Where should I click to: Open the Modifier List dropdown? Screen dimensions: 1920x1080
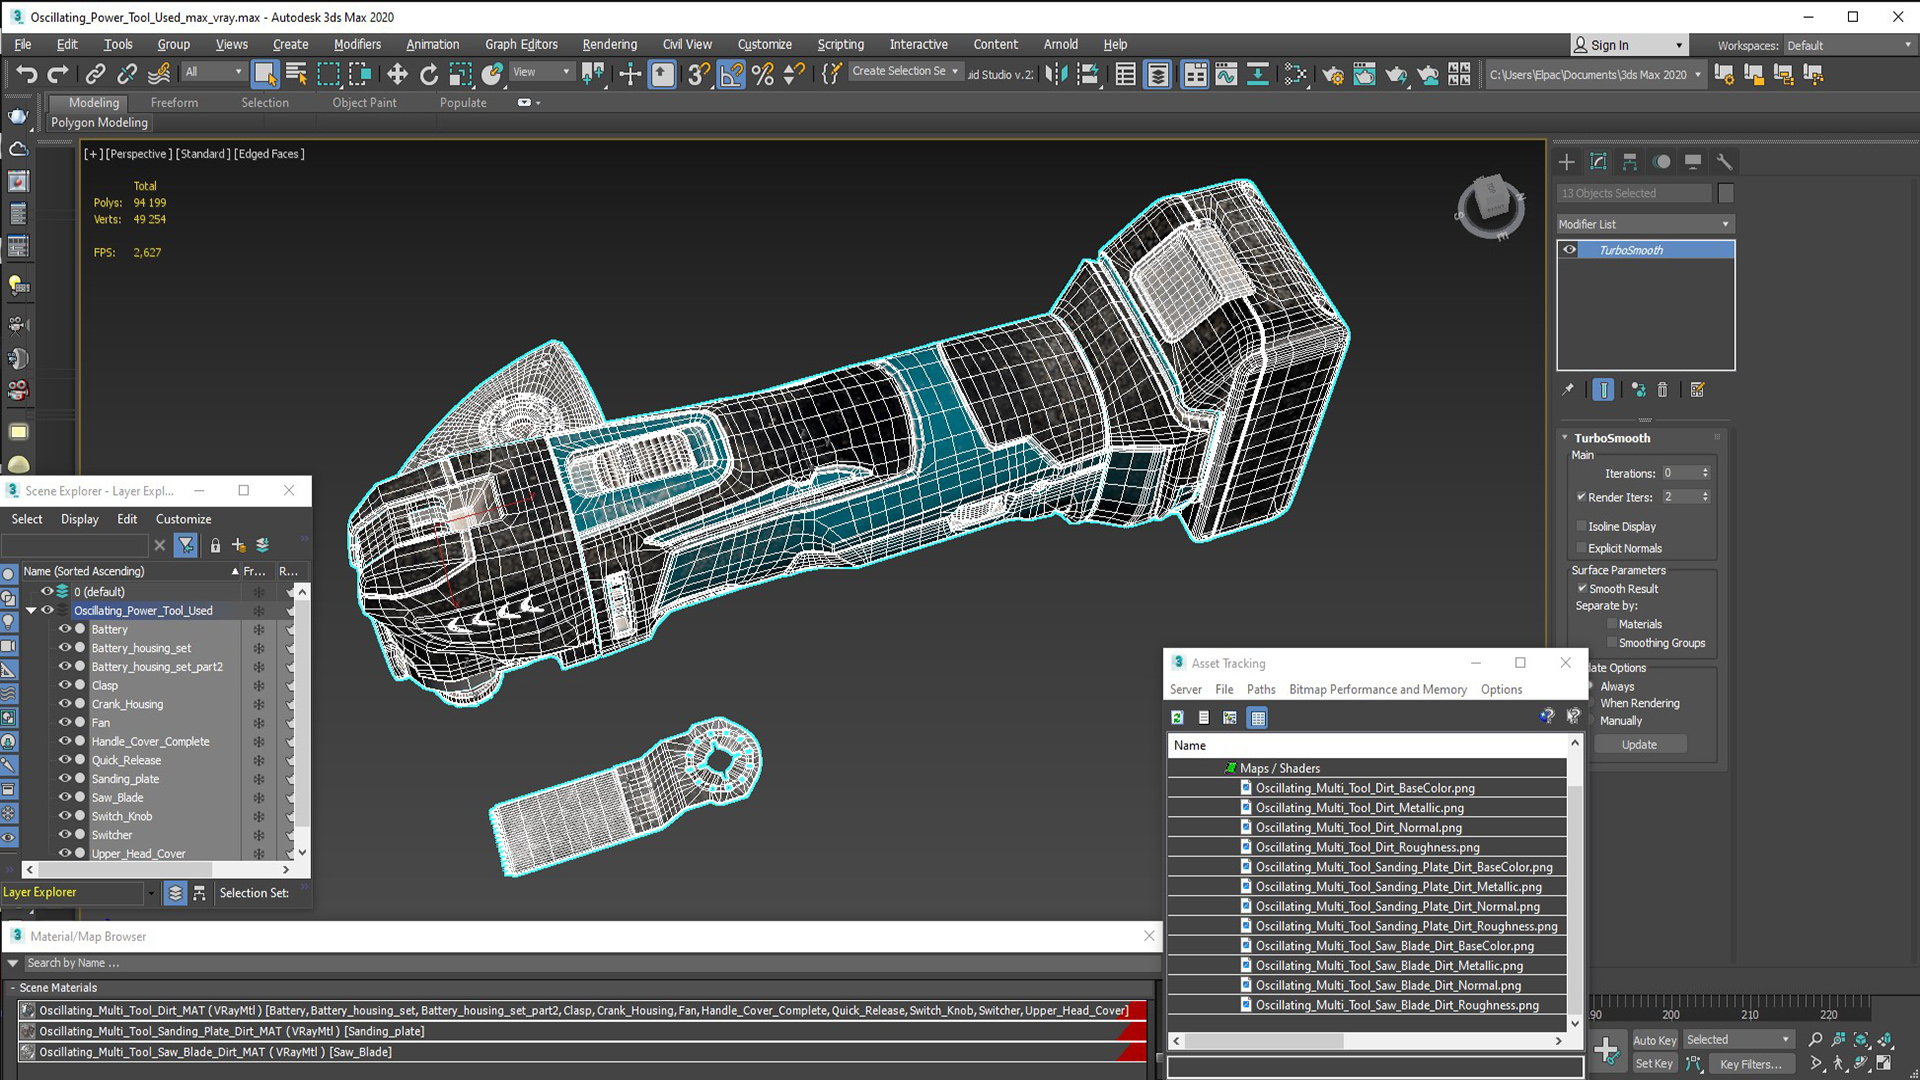pos(1644,224)
